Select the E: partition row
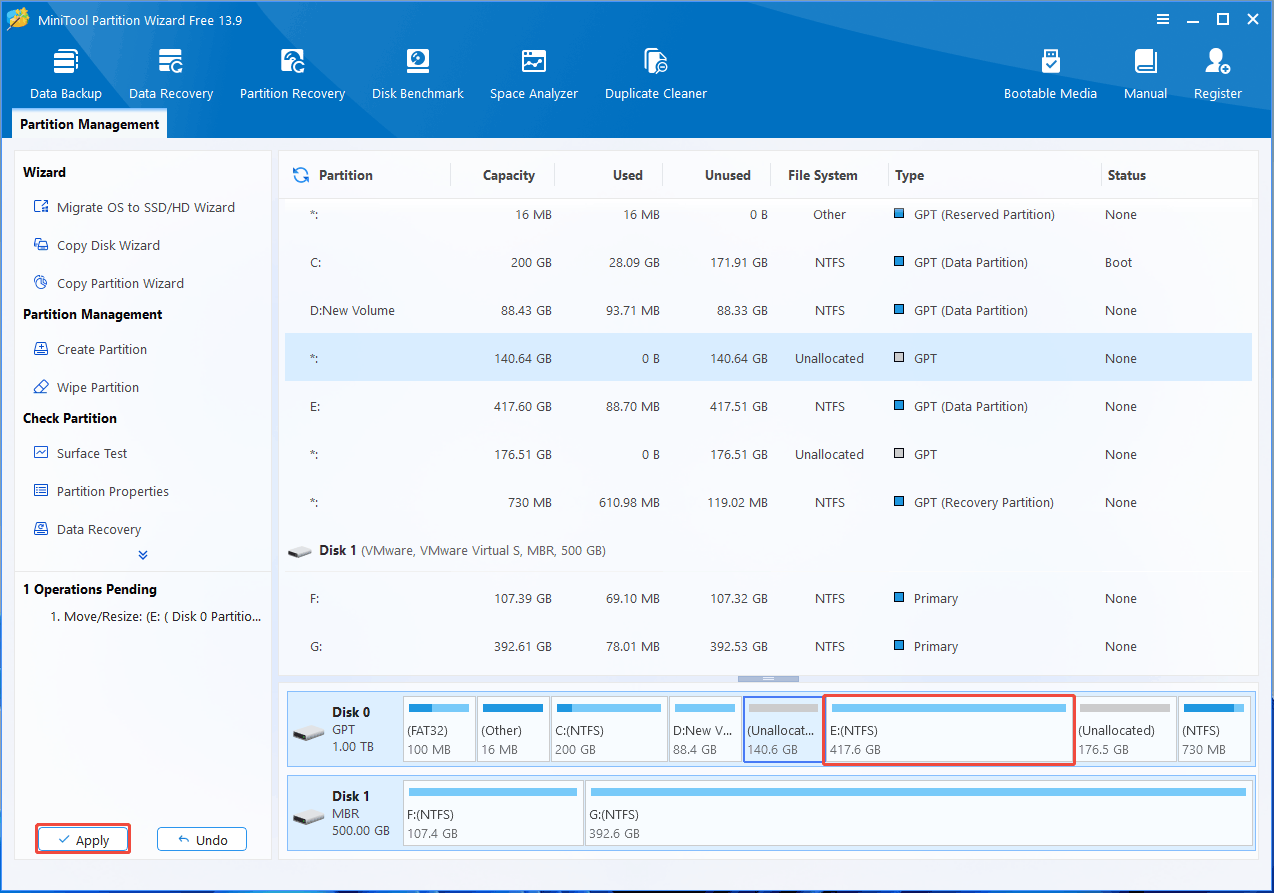Screen dimensions: 1274x893 (x=768, y=407)
